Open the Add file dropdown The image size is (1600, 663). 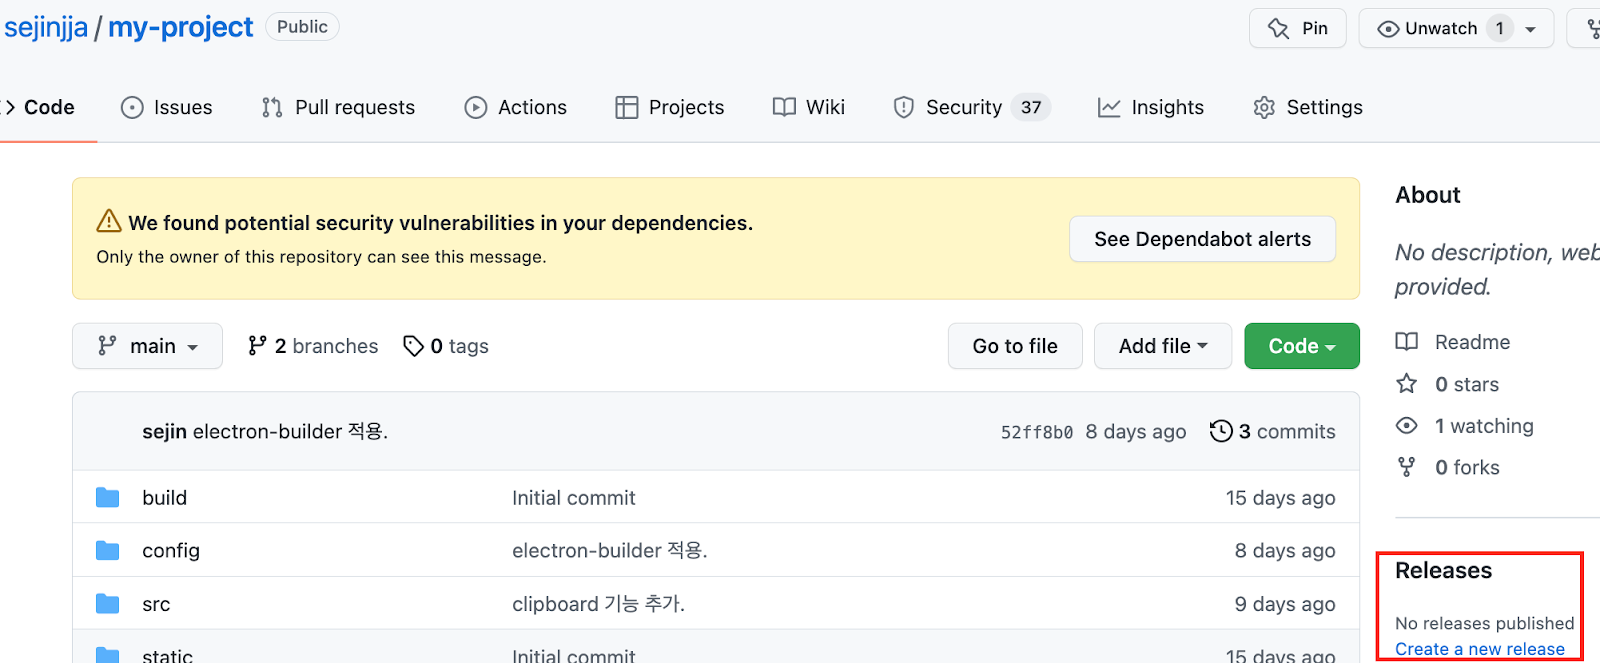click(x=1163, y=346)
